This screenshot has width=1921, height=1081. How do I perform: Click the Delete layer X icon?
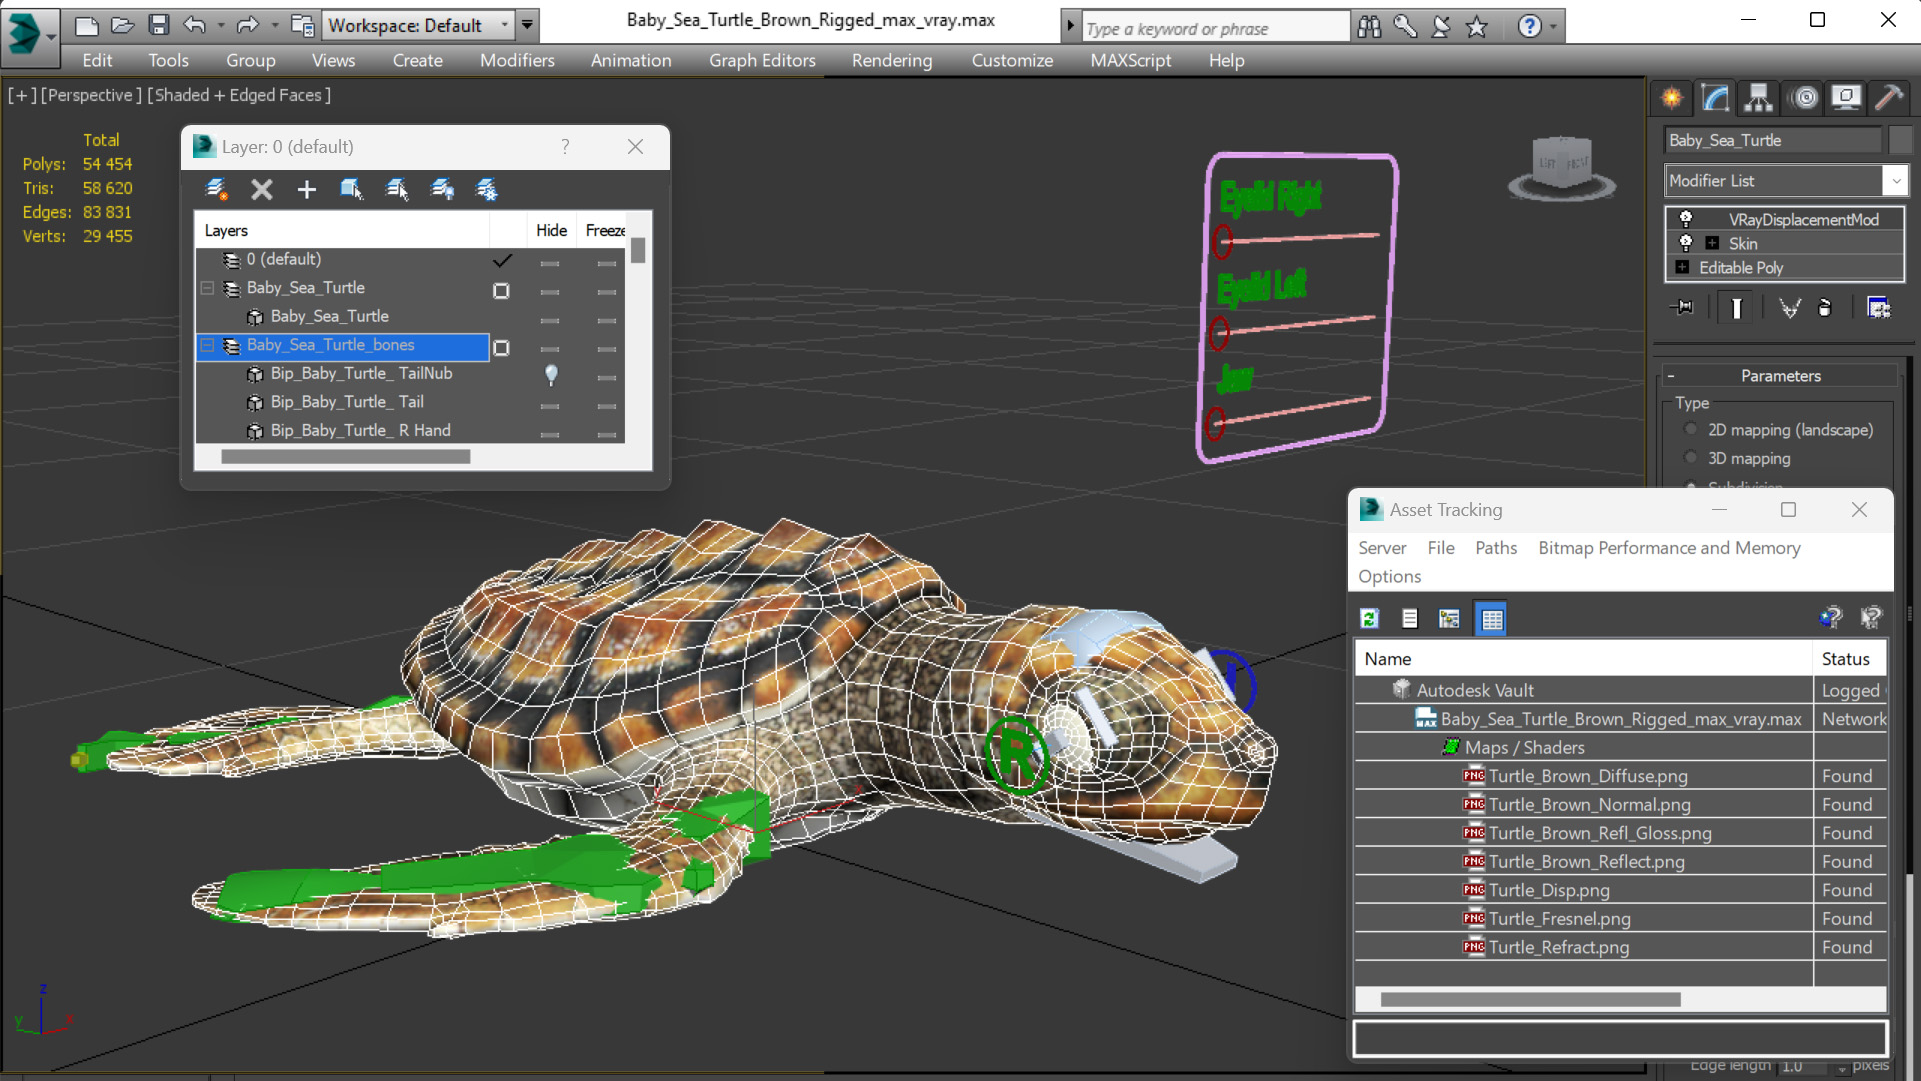pos(262,189)
